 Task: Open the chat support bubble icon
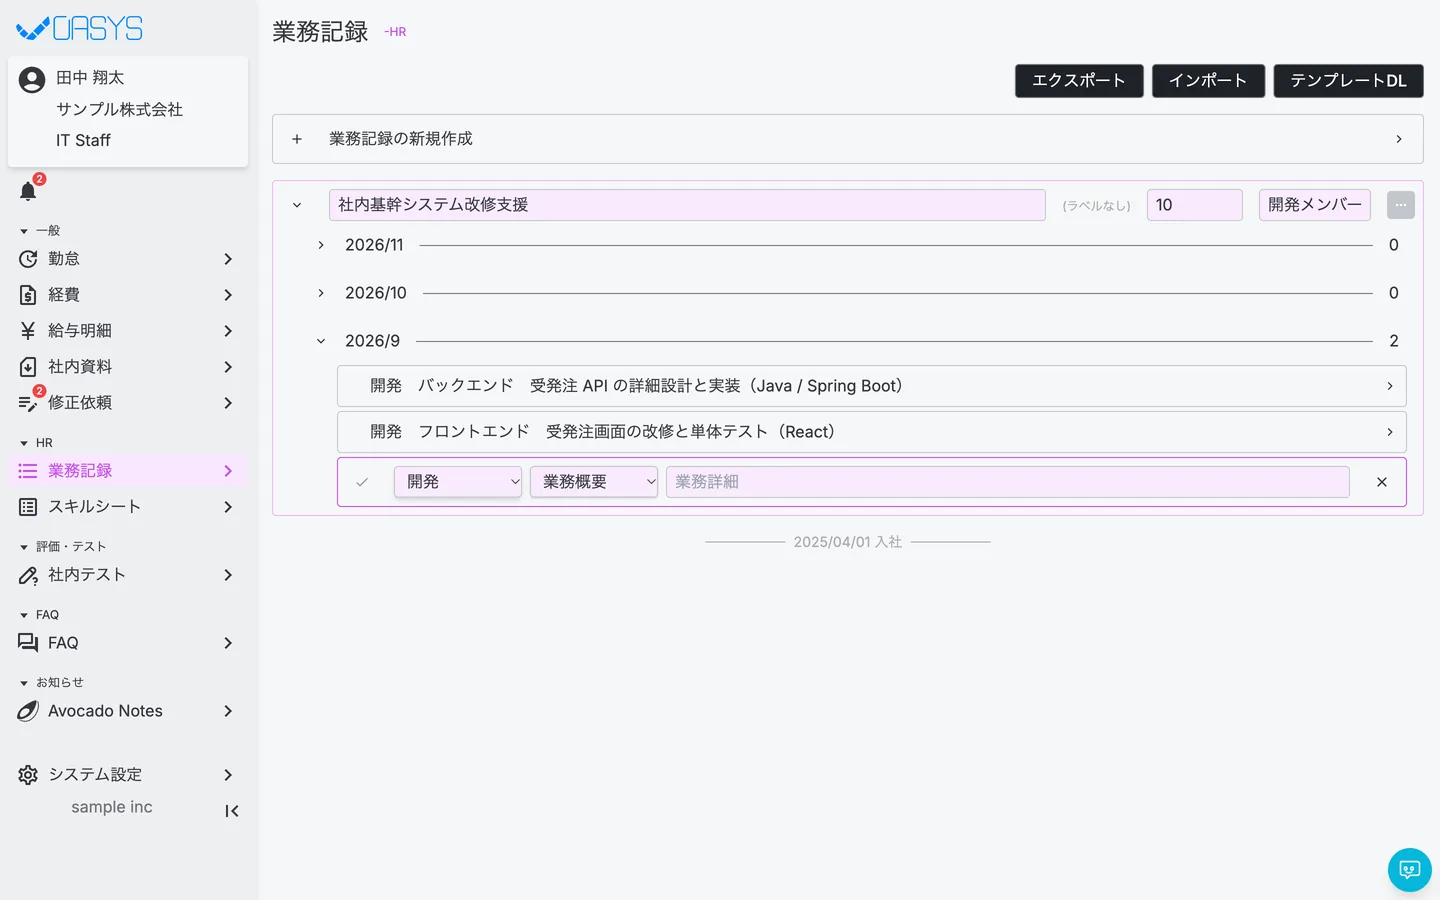[x=1410, y=870]
